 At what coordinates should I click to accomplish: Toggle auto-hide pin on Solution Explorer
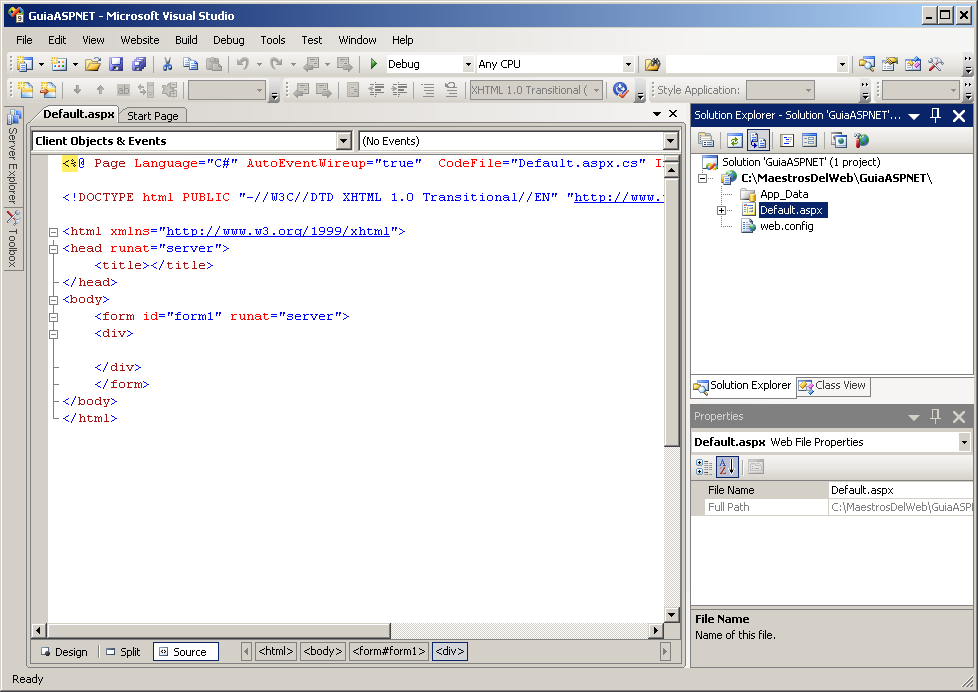click(935, 115)
